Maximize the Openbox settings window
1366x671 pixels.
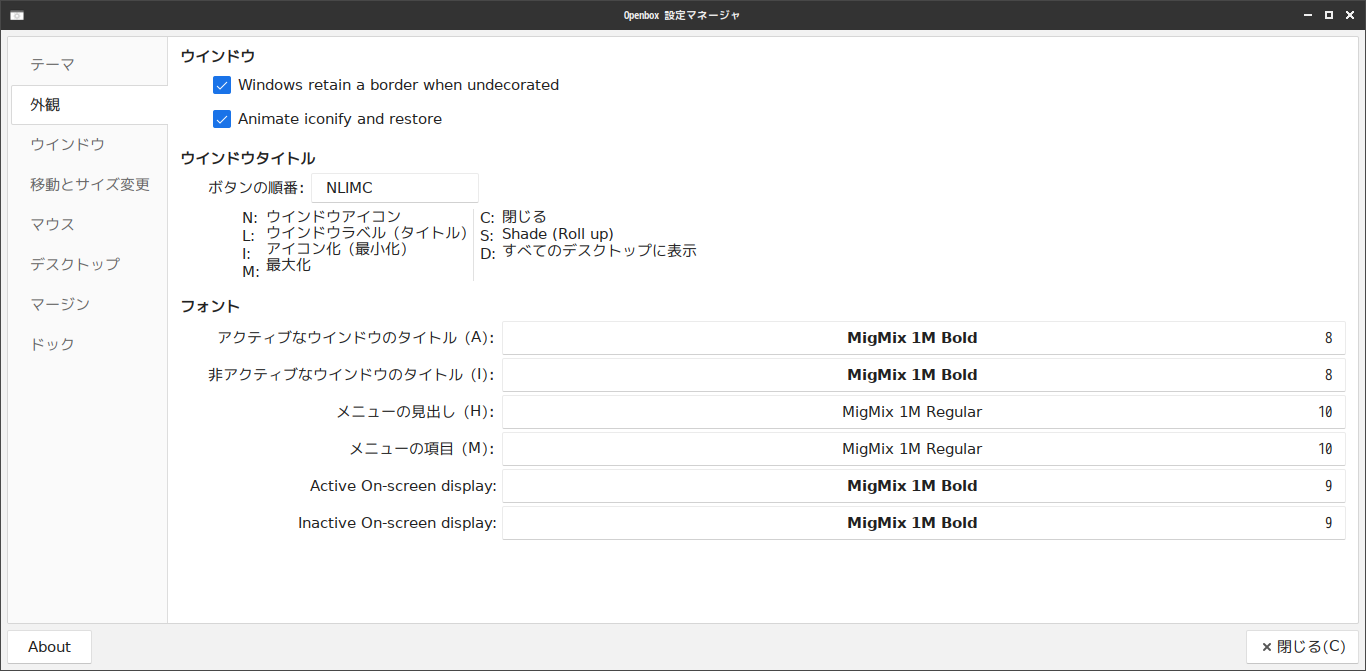(1329, 15)
